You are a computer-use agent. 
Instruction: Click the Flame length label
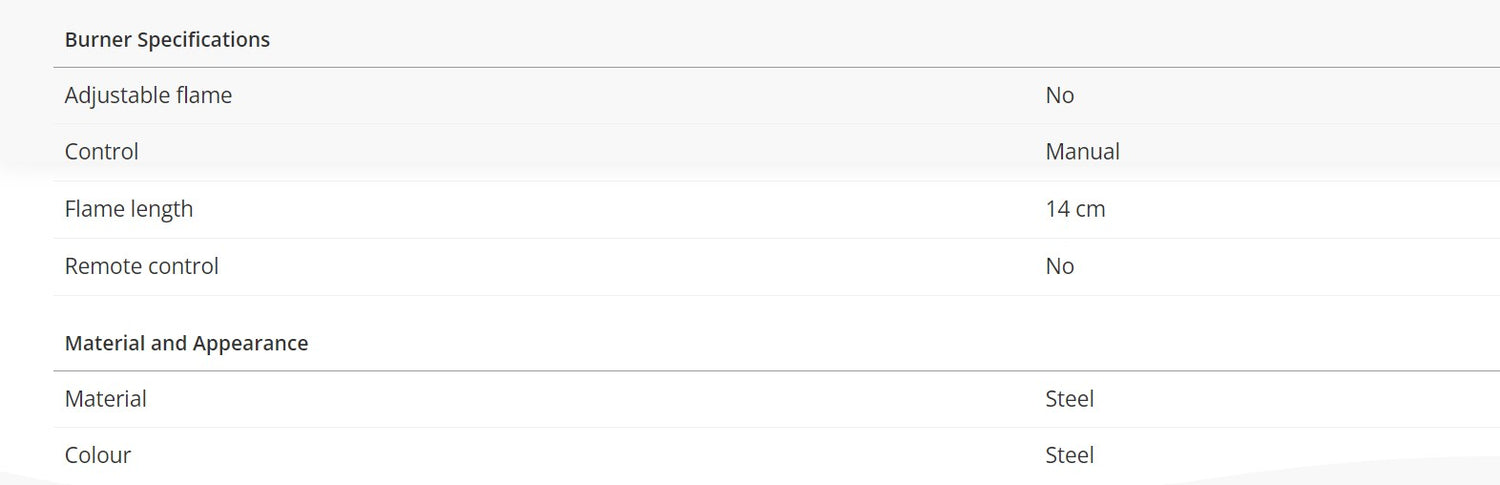(128, 209)
